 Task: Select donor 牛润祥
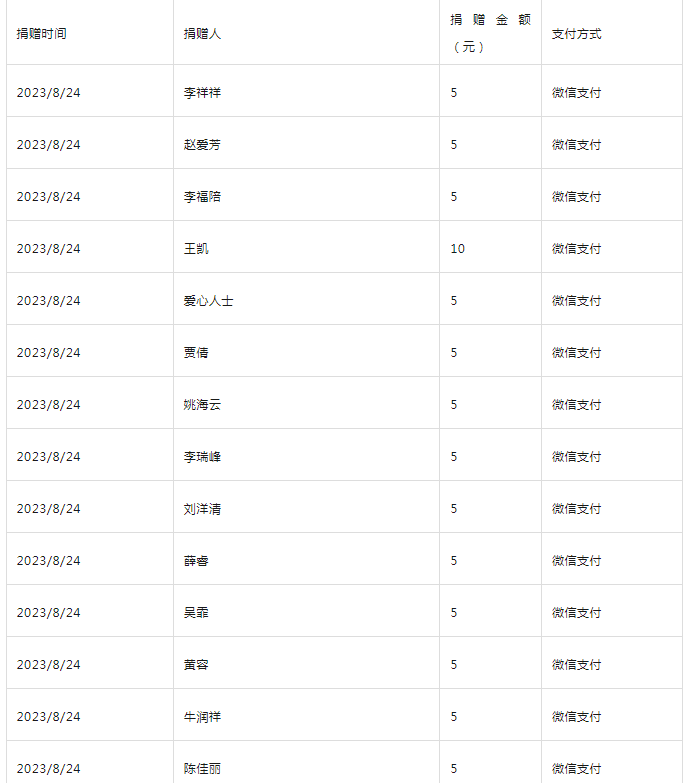click(202, 717)
